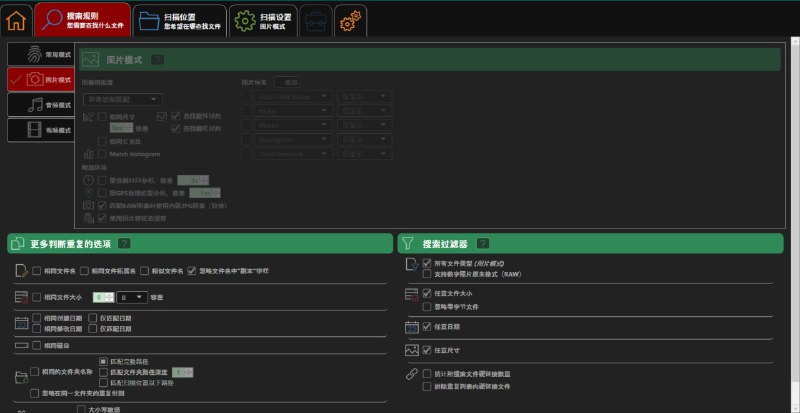Screen dimensions: 800x413
Task: Click the clock icon for time grouping
Action: click(88, 180)
